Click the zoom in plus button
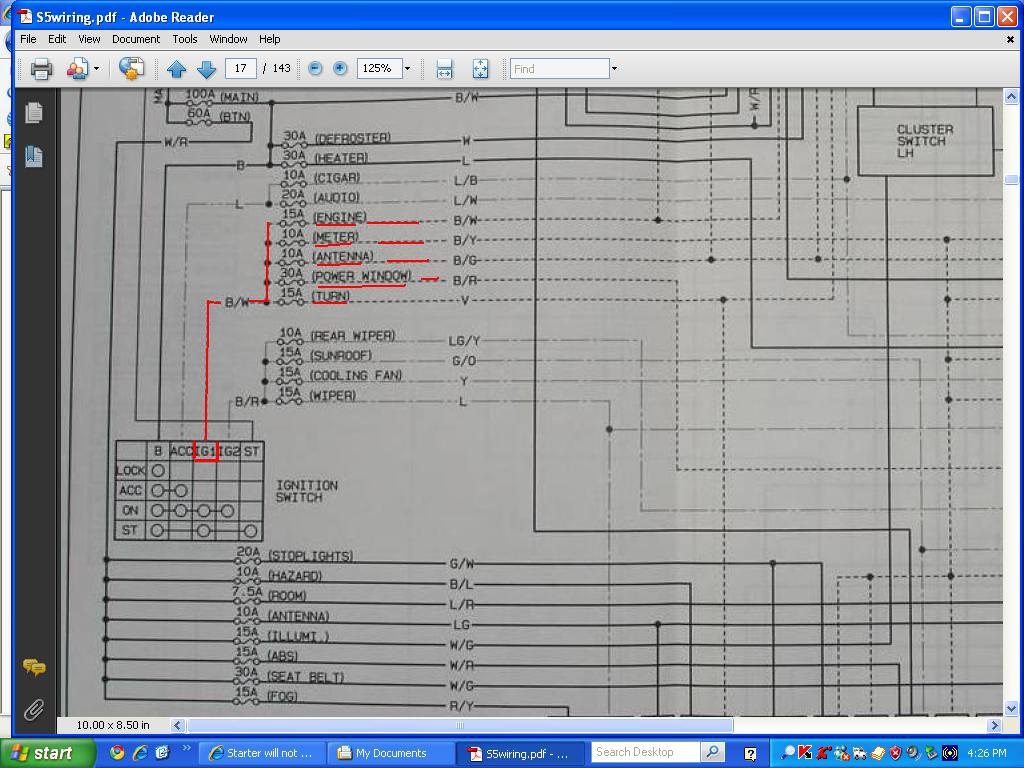The image size is (1024, 768). pyautogui.click(x=340, y=69)
